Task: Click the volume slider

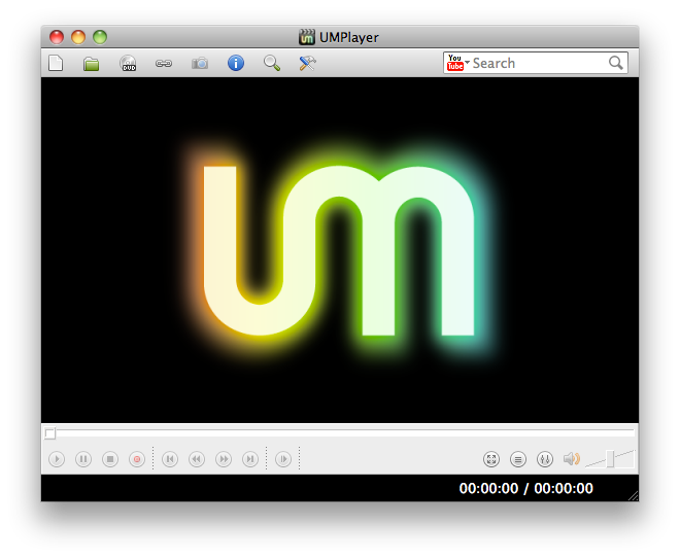Action: pos(610,459)
